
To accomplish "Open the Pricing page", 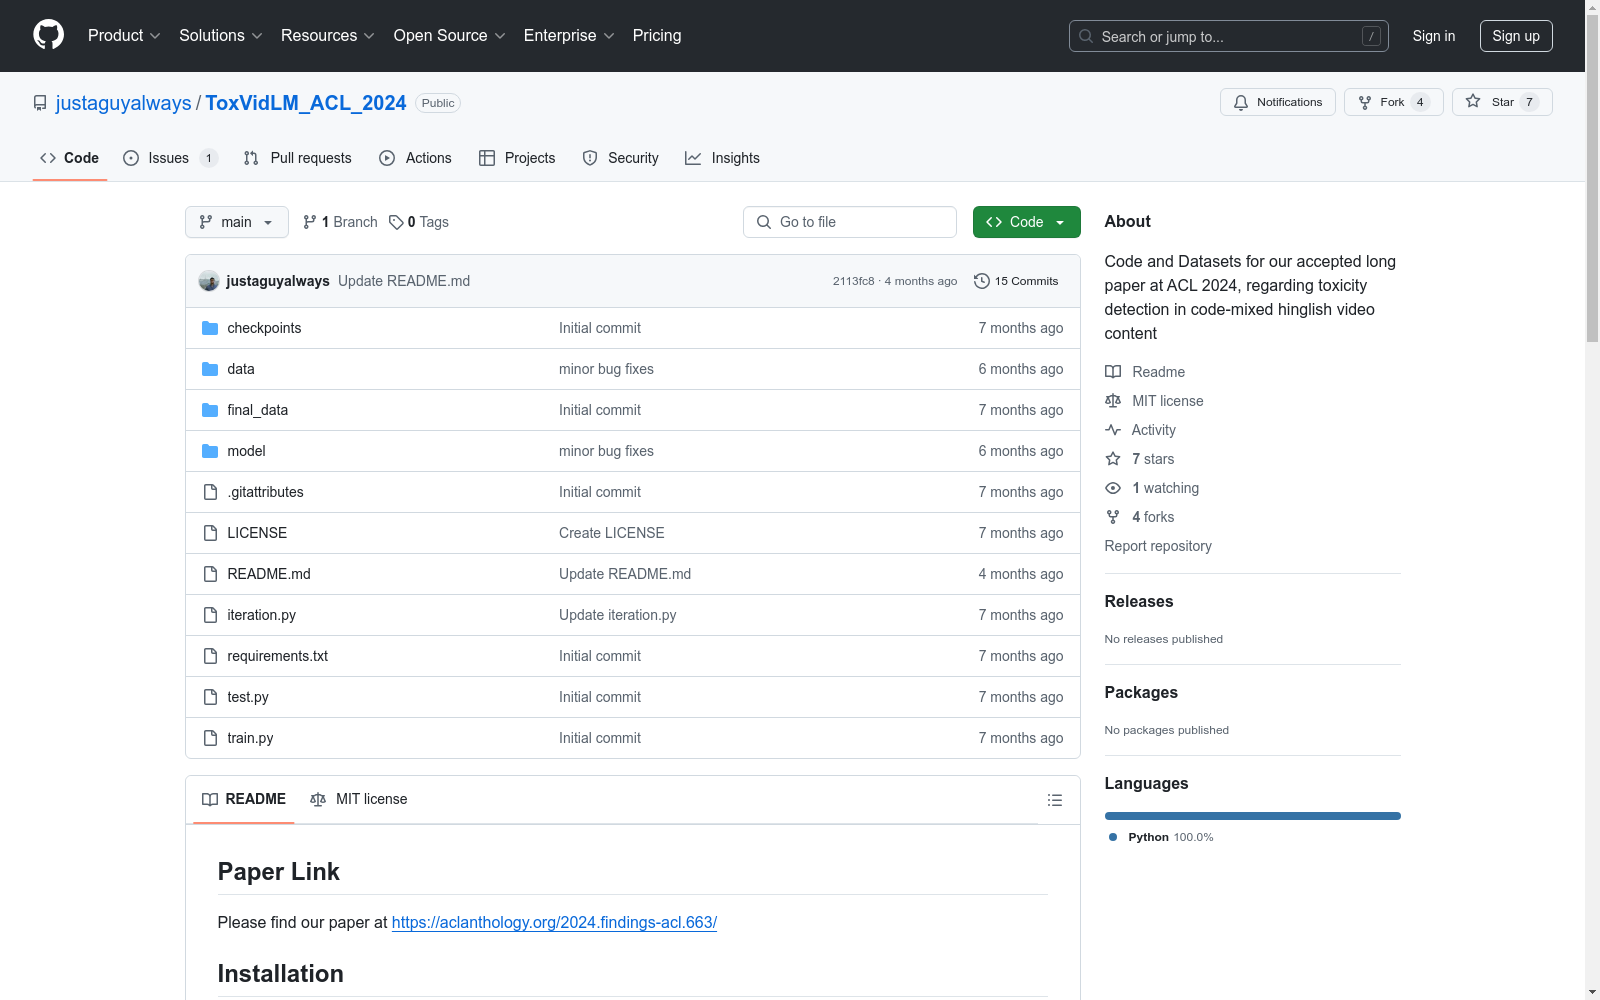I will coord(657,35).
